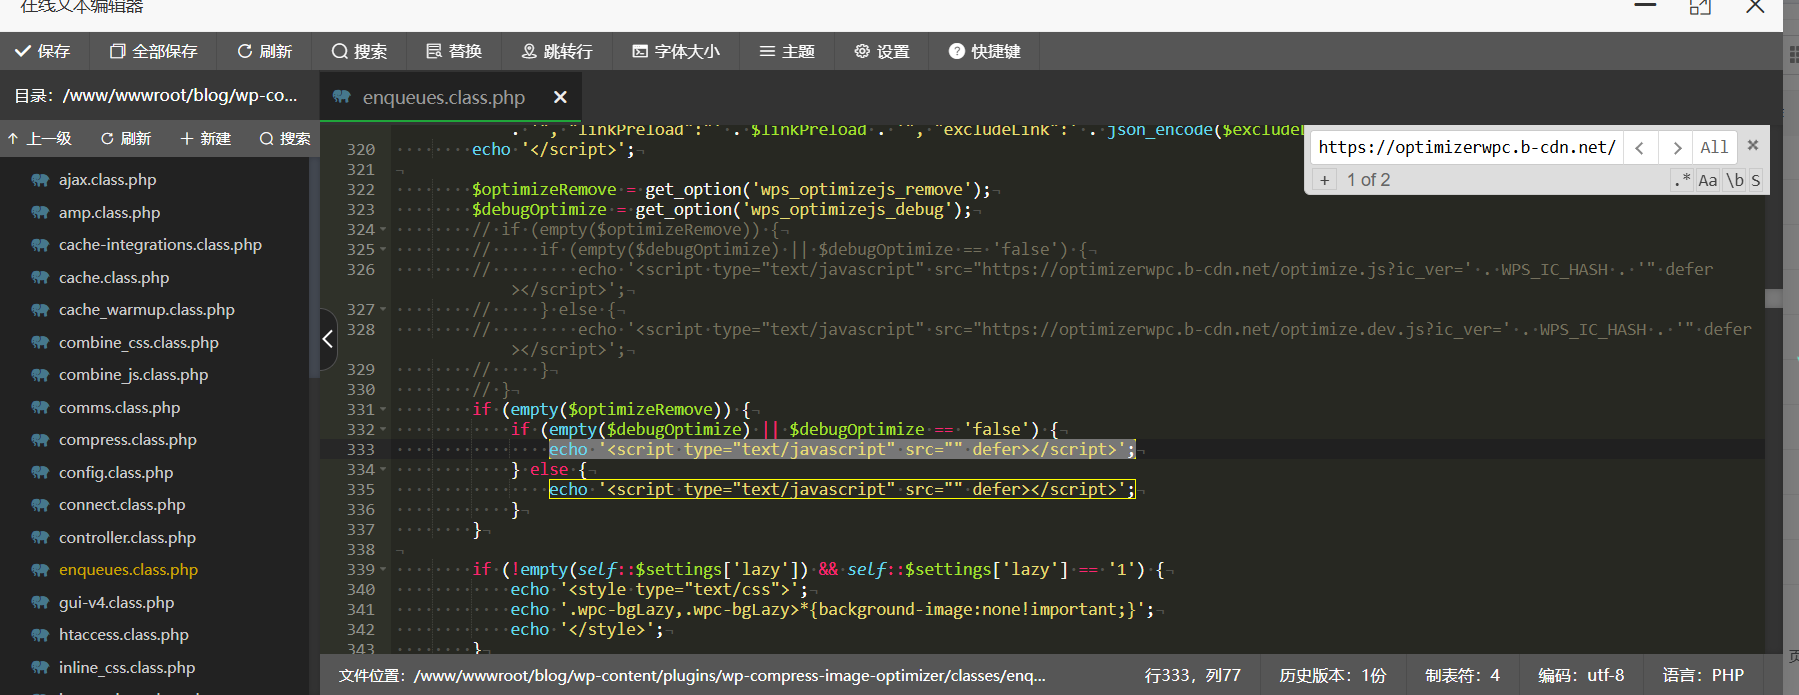Viewport: 1799px width, 695px height.
Task: Fold the code block at line 324
Action: [383, 230]
